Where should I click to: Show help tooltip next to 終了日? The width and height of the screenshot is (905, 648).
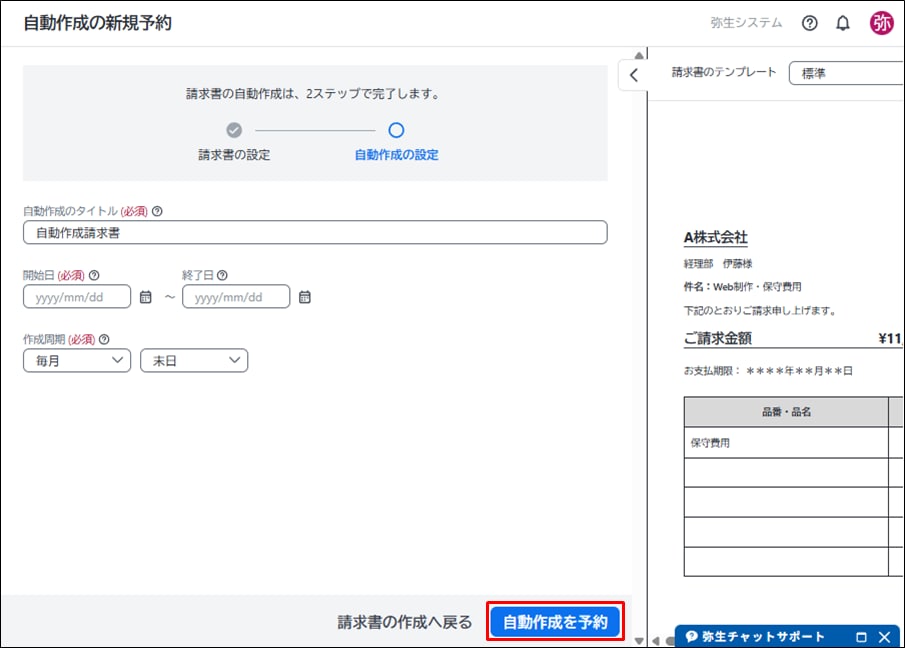pos(222,275)
